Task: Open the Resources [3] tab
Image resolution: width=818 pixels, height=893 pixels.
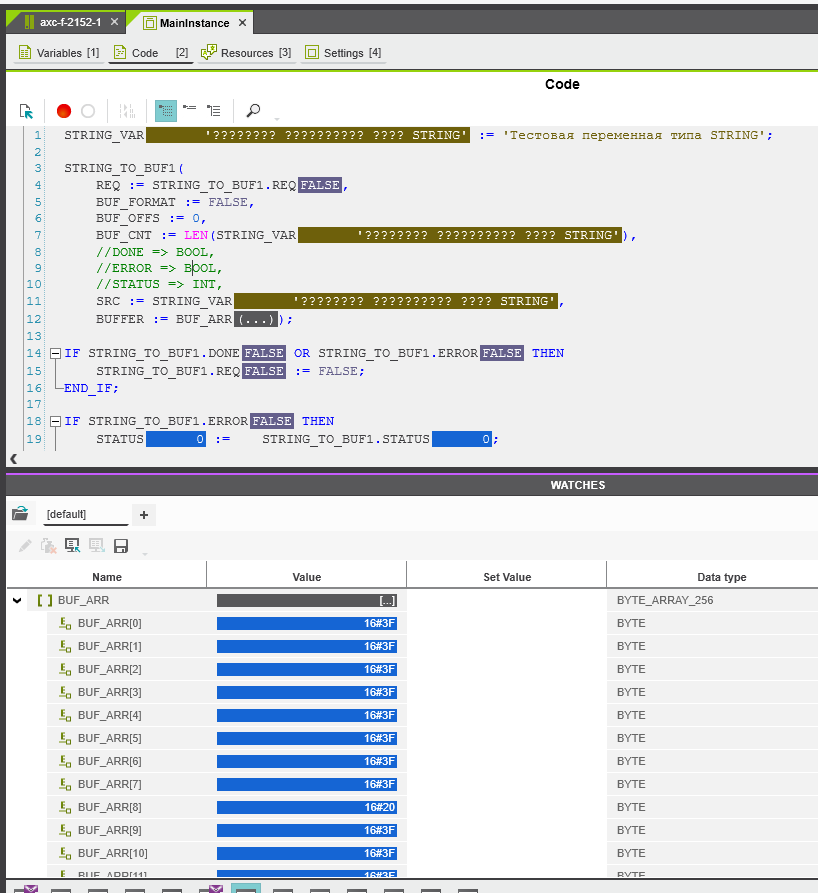Action: click(x=246, y=53)
